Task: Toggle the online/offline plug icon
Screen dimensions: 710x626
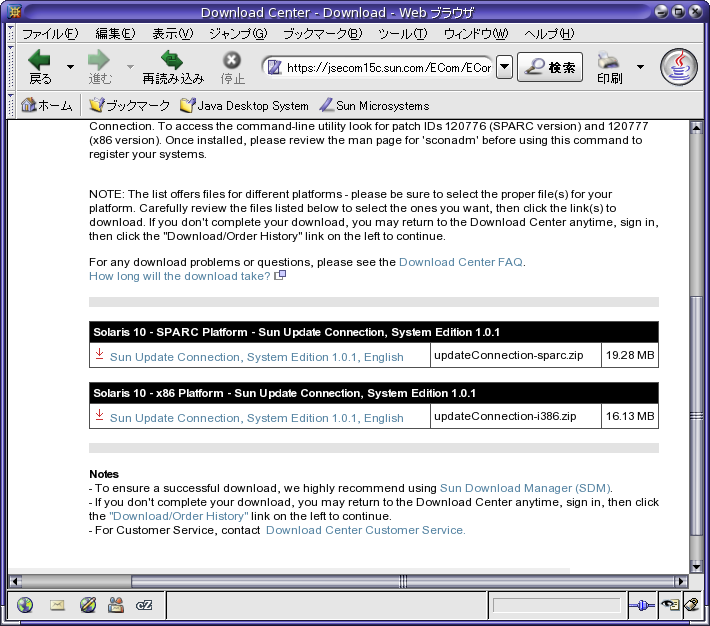Action: pyautogui.click(x=642, y=605)
